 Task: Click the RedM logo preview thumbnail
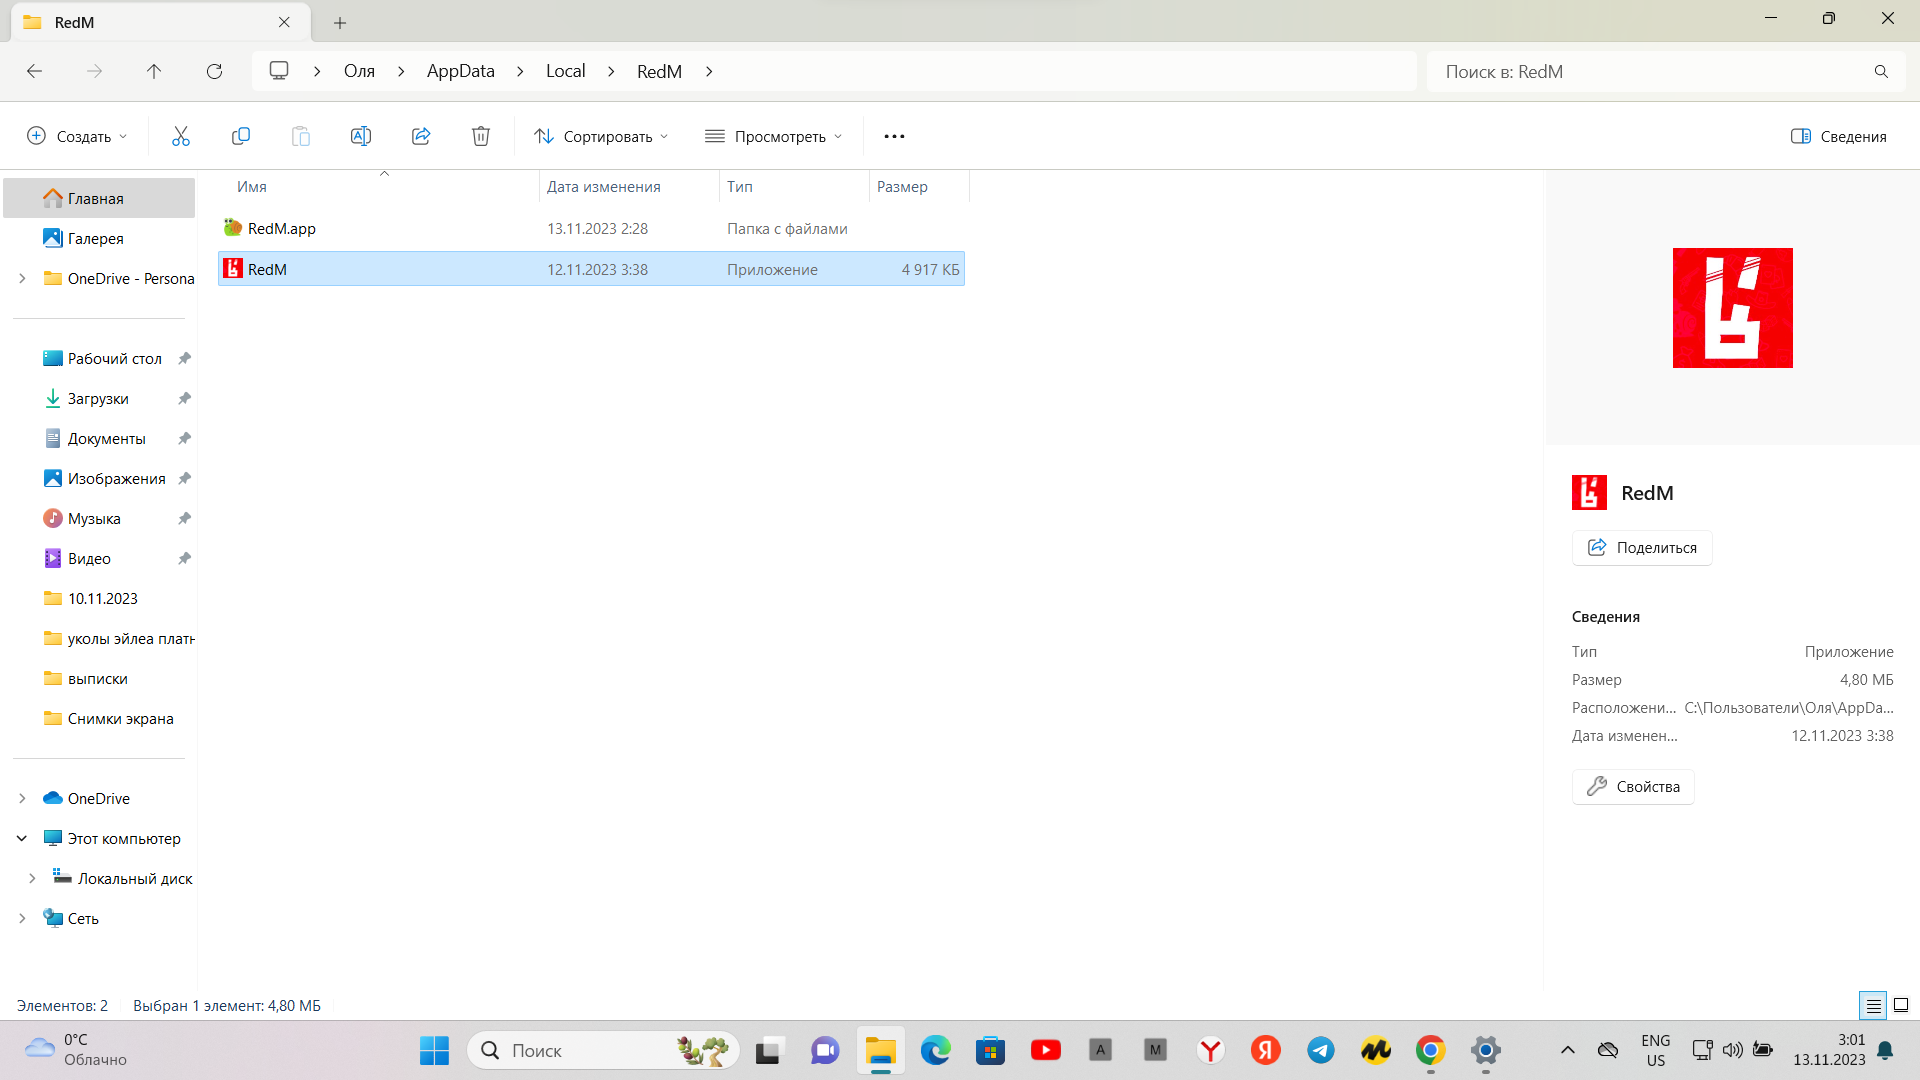(x=1732, y=307)
